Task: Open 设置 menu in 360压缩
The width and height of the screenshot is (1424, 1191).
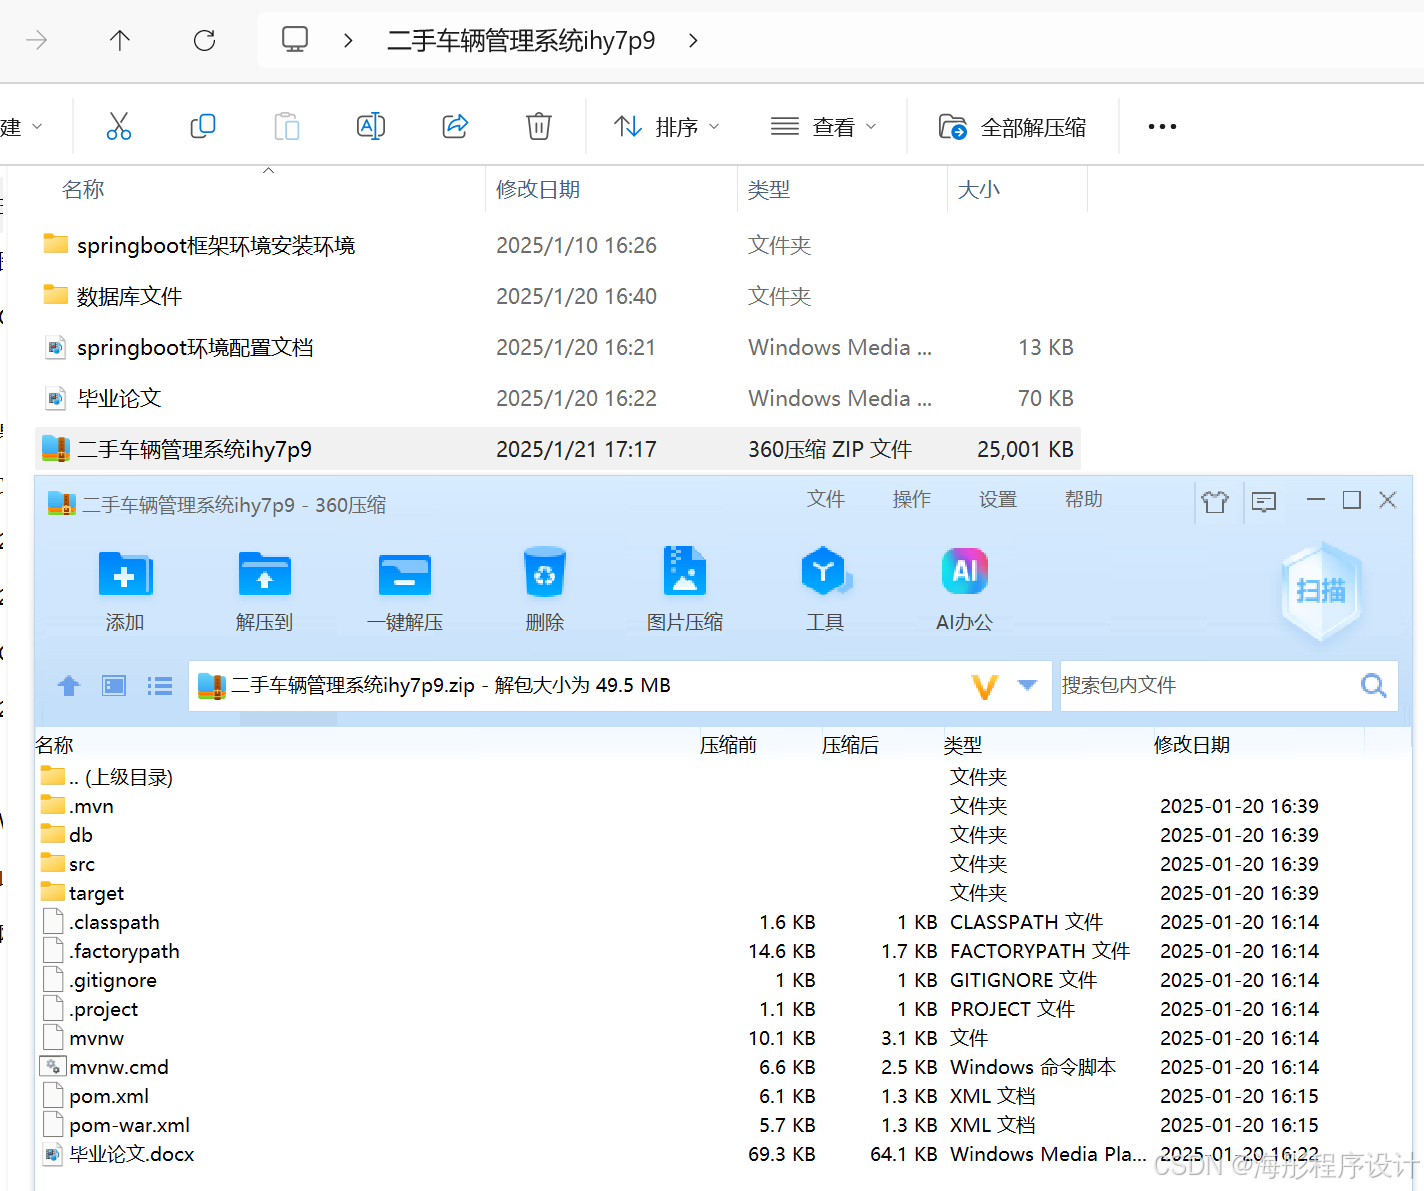Action: (x=998, y=499)
